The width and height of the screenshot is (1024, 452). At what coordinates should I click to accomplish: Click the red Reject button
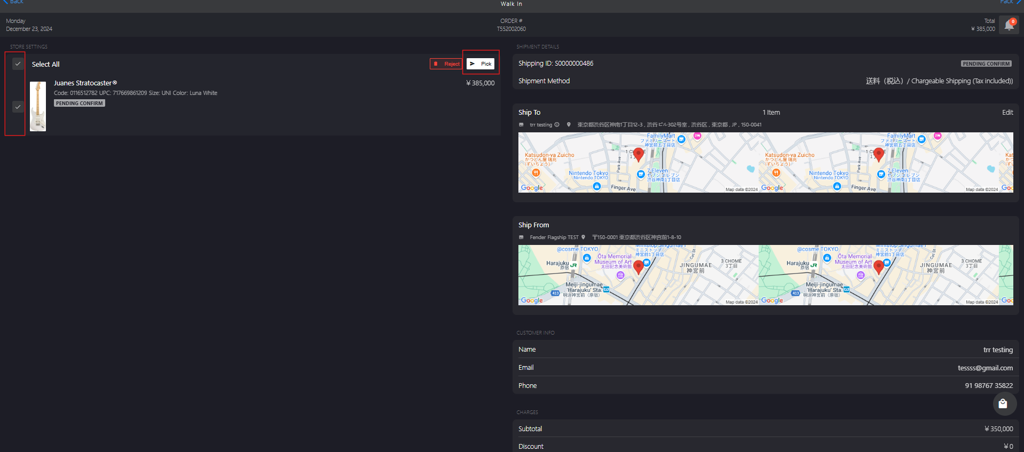click(446, 64)
